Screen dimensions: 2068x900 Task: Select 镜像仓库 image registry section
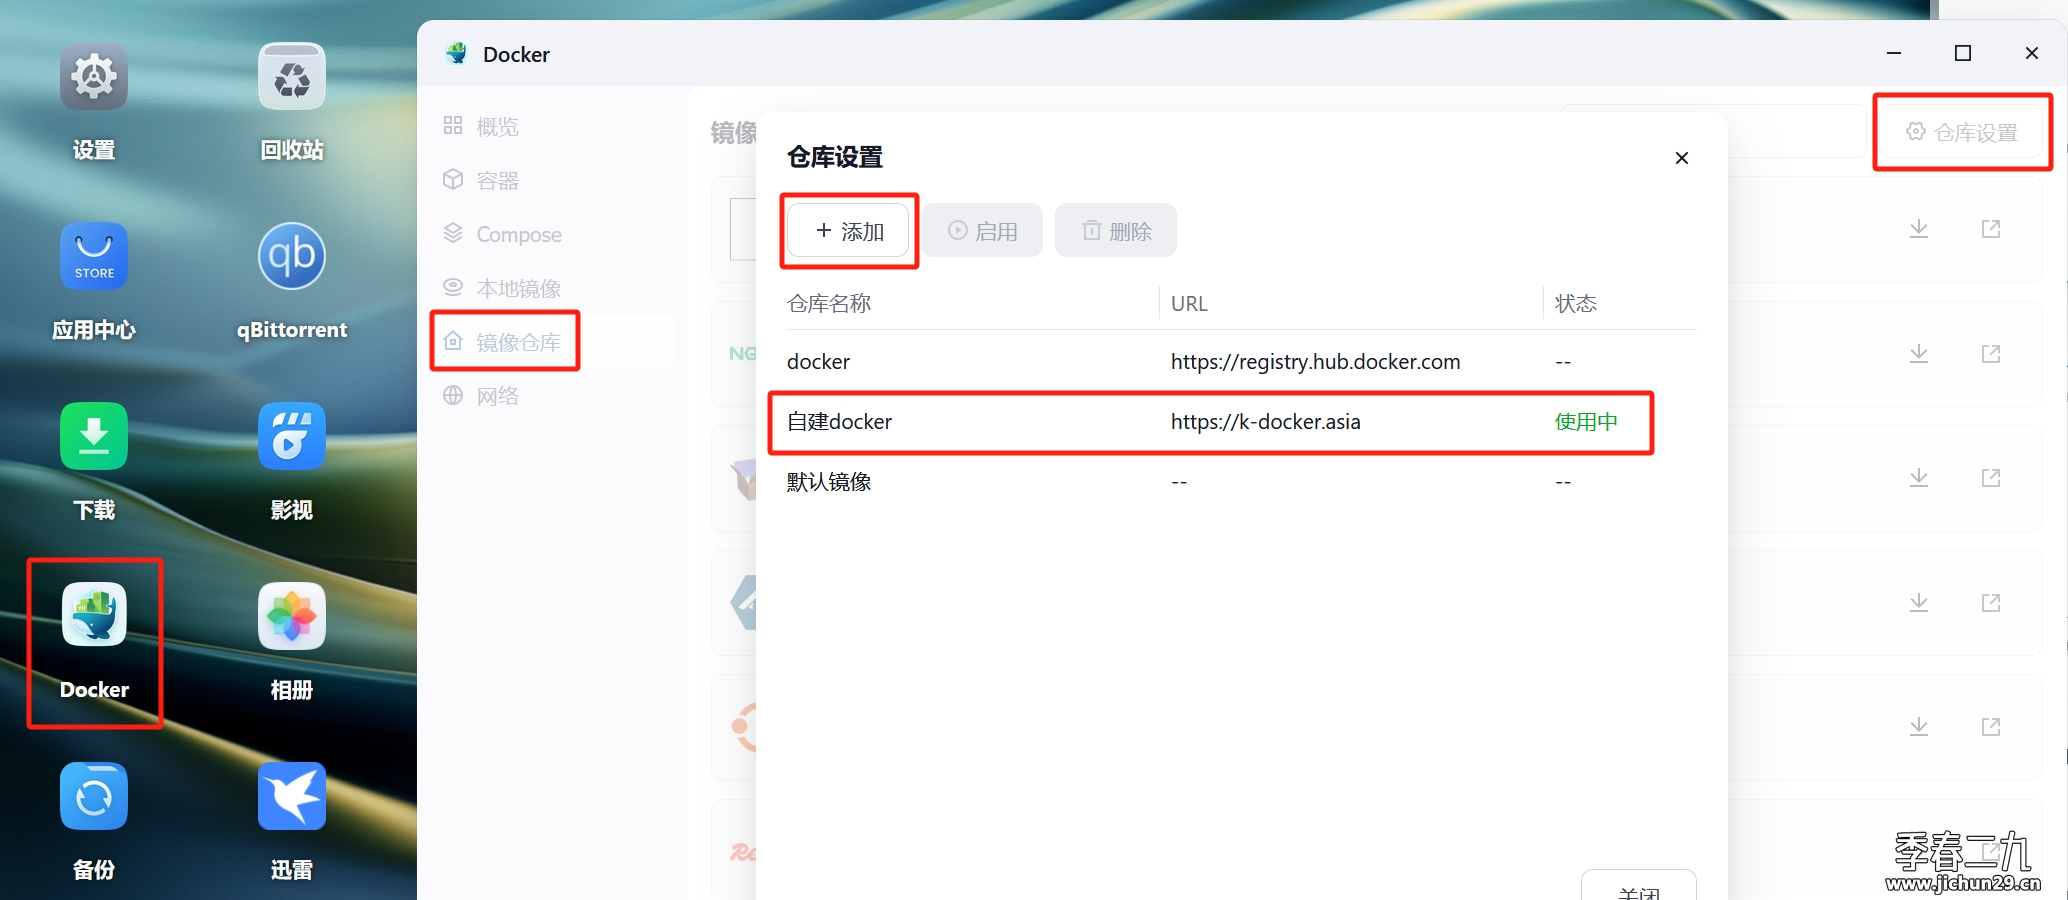point(552,342)
